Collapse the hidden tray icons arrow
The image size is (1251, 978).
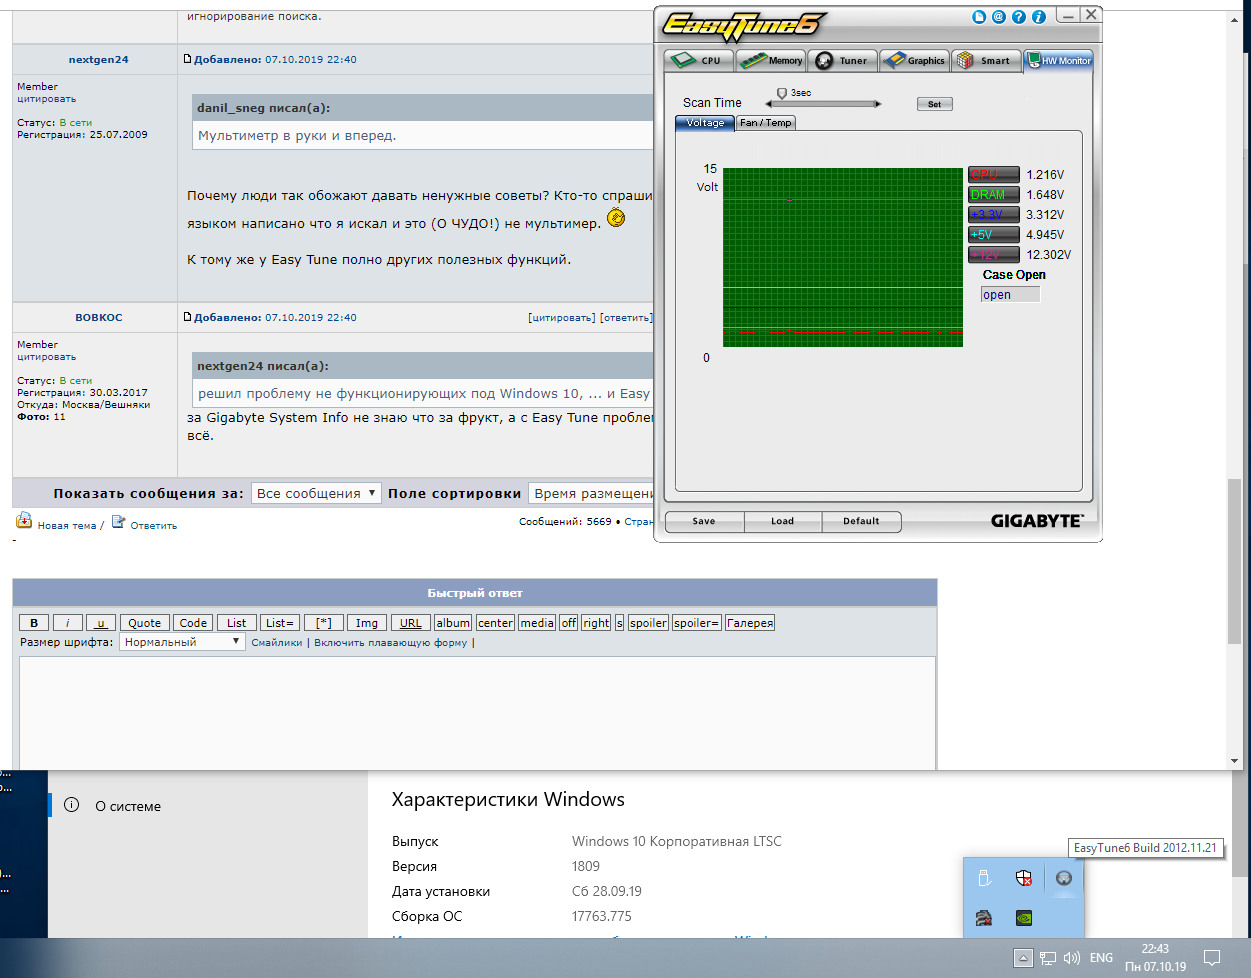tap(1023, 958)
